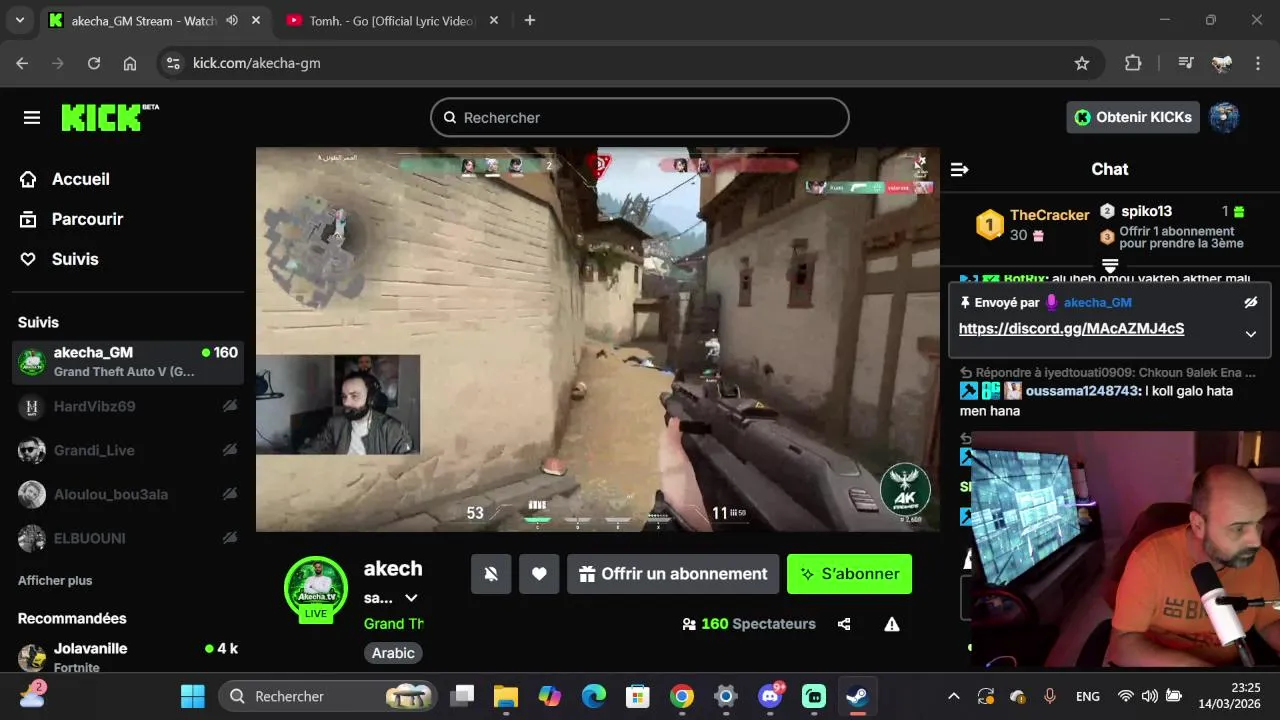Viewport: 1280px width, 720px height.
Task: Click akecha_GM name in pinned message
Action: (1098, 302)
